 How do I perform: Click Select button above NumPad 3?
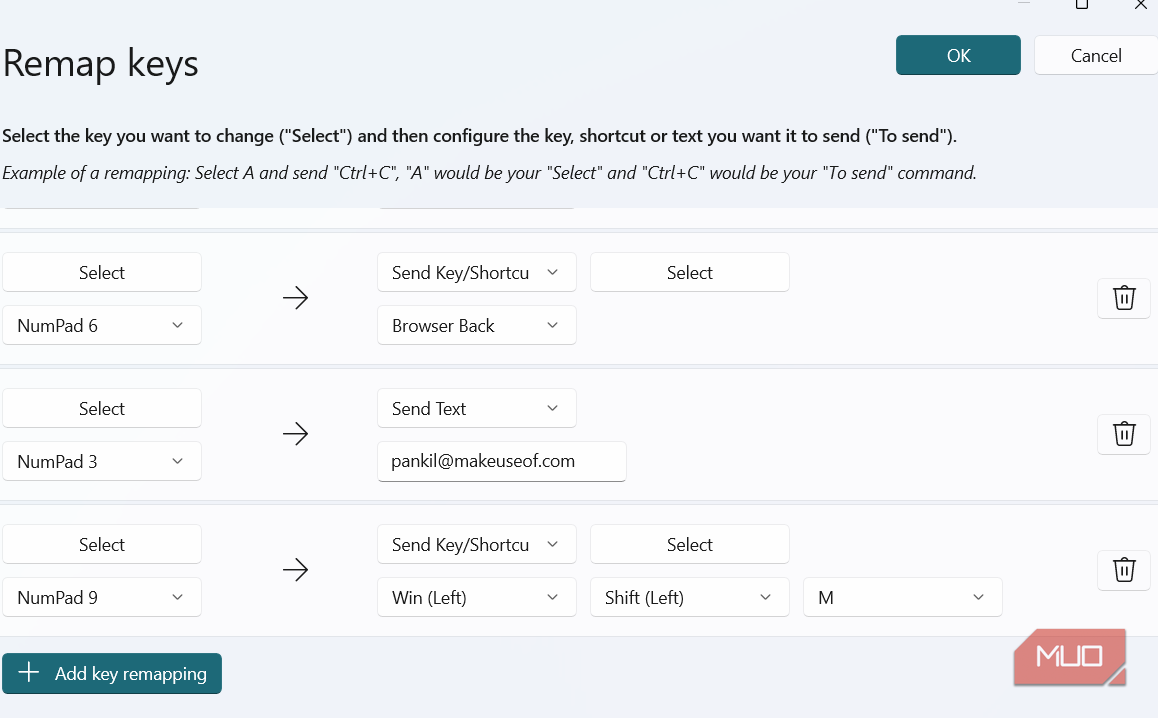click(102, 408)
